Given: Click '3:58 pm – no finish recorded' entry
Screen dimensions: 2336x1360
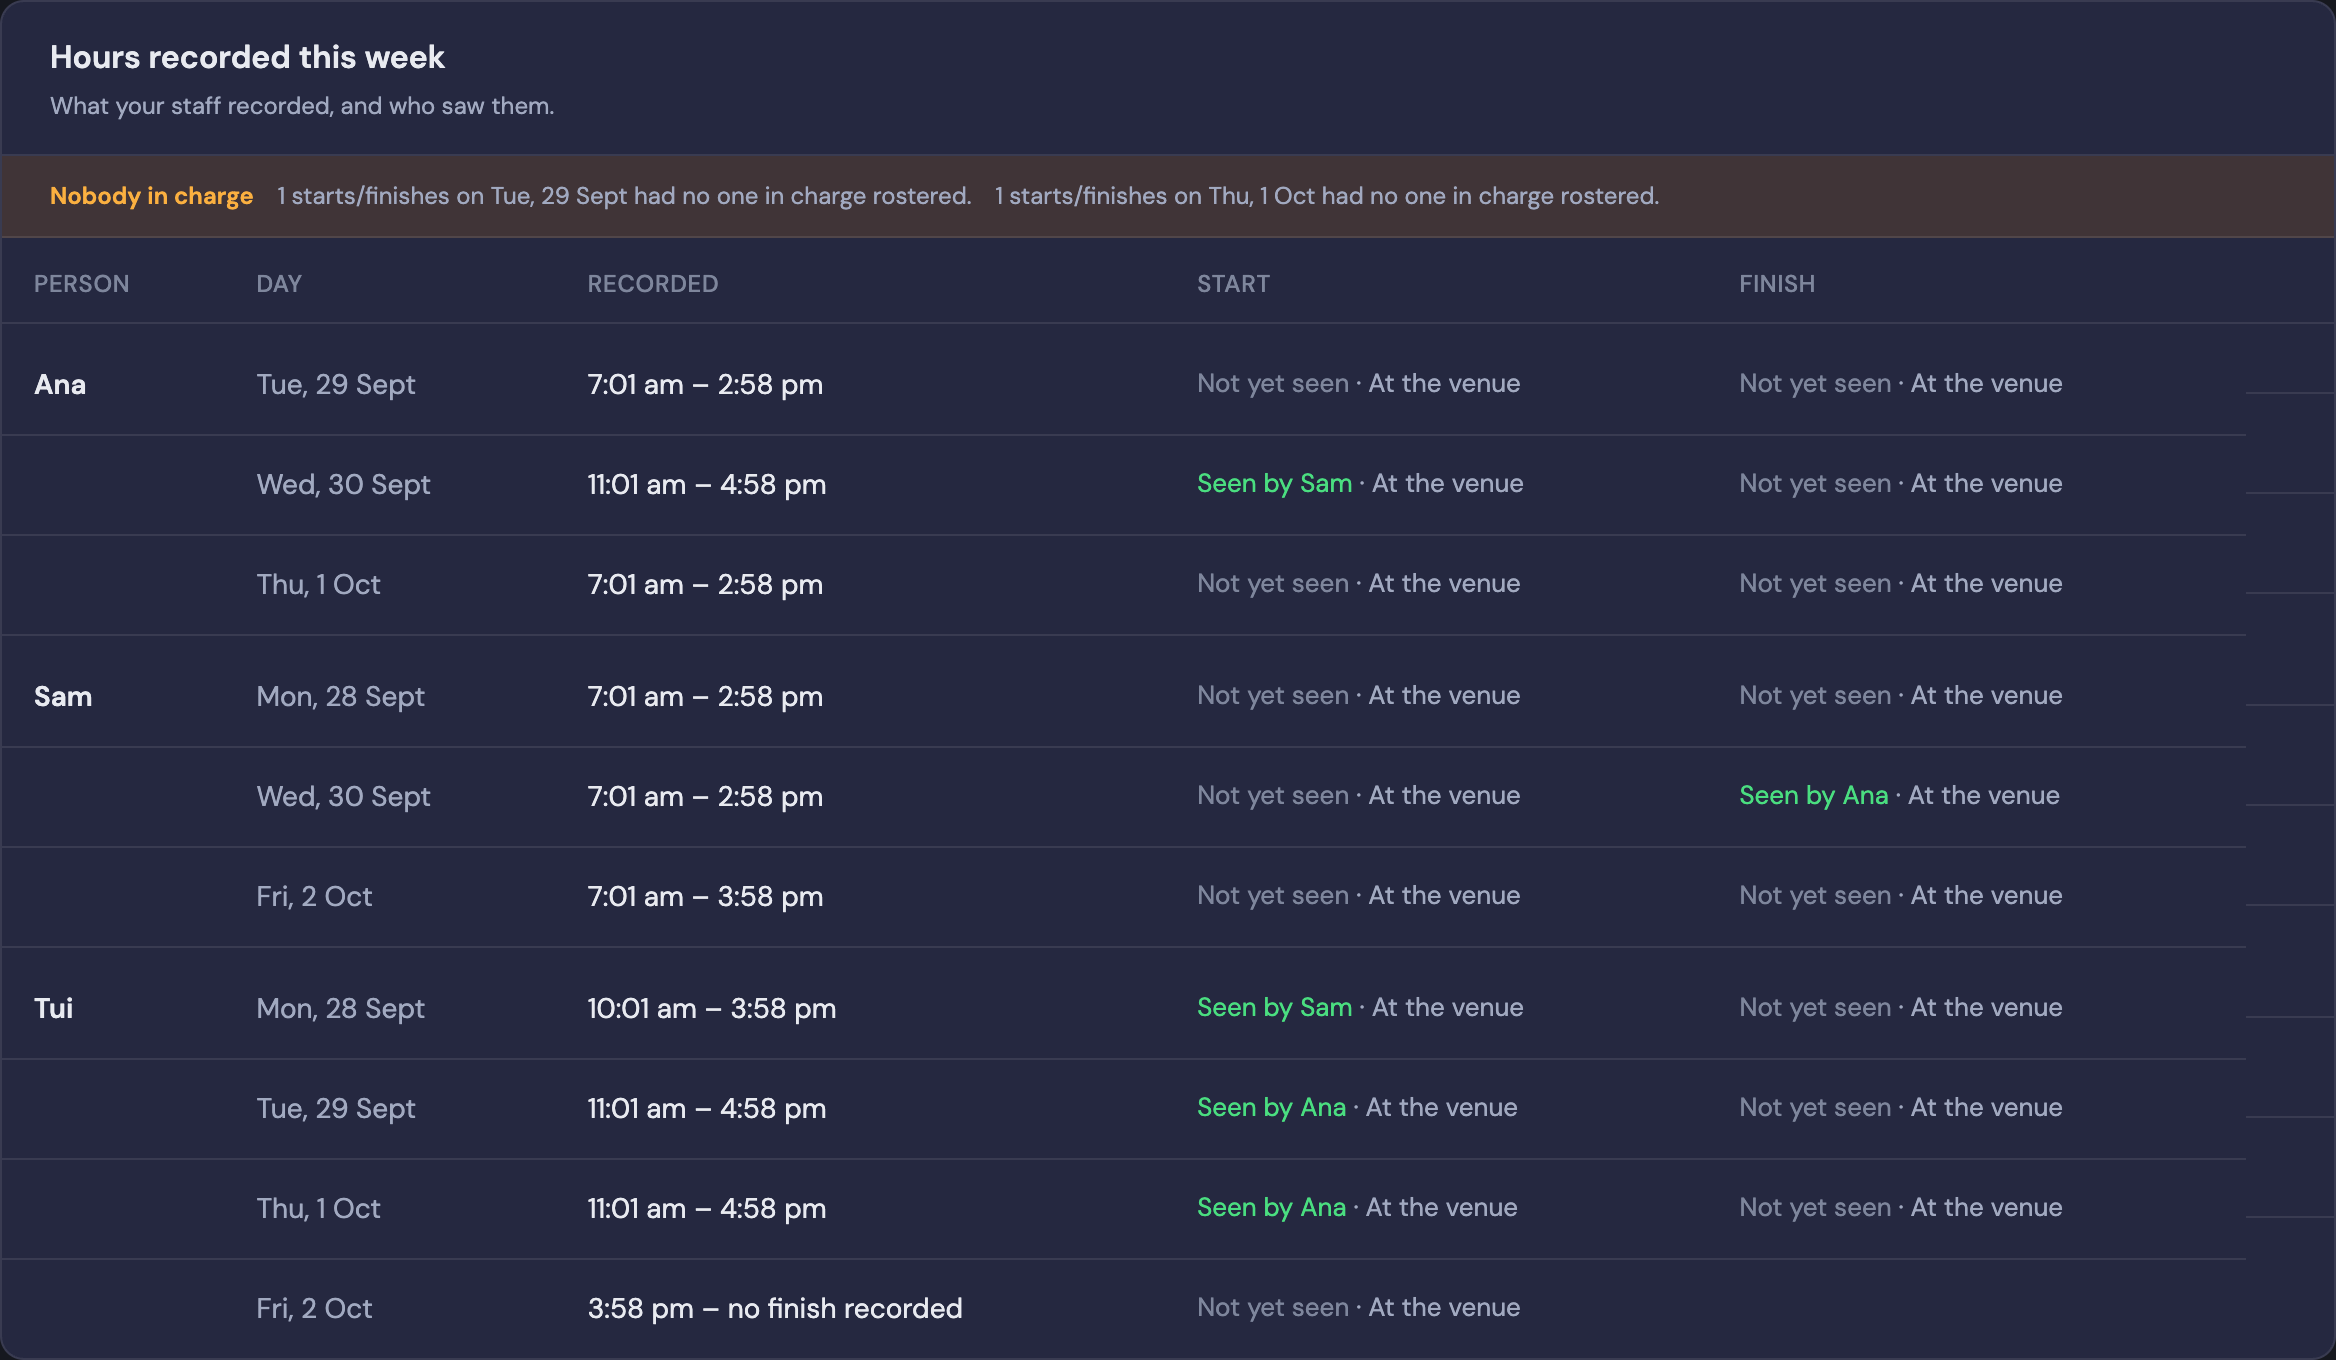Looking at the screenshot, I should 775,1309.
